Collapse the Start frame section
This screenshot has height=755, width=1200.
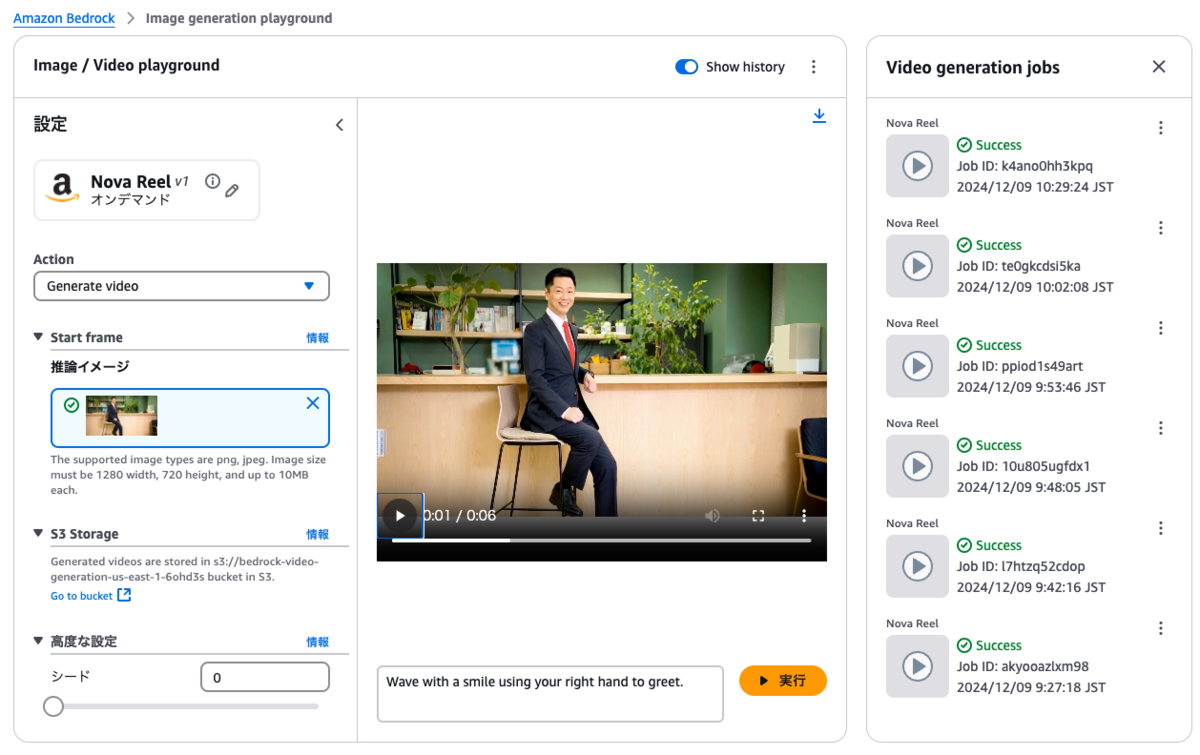click(38, 337)
